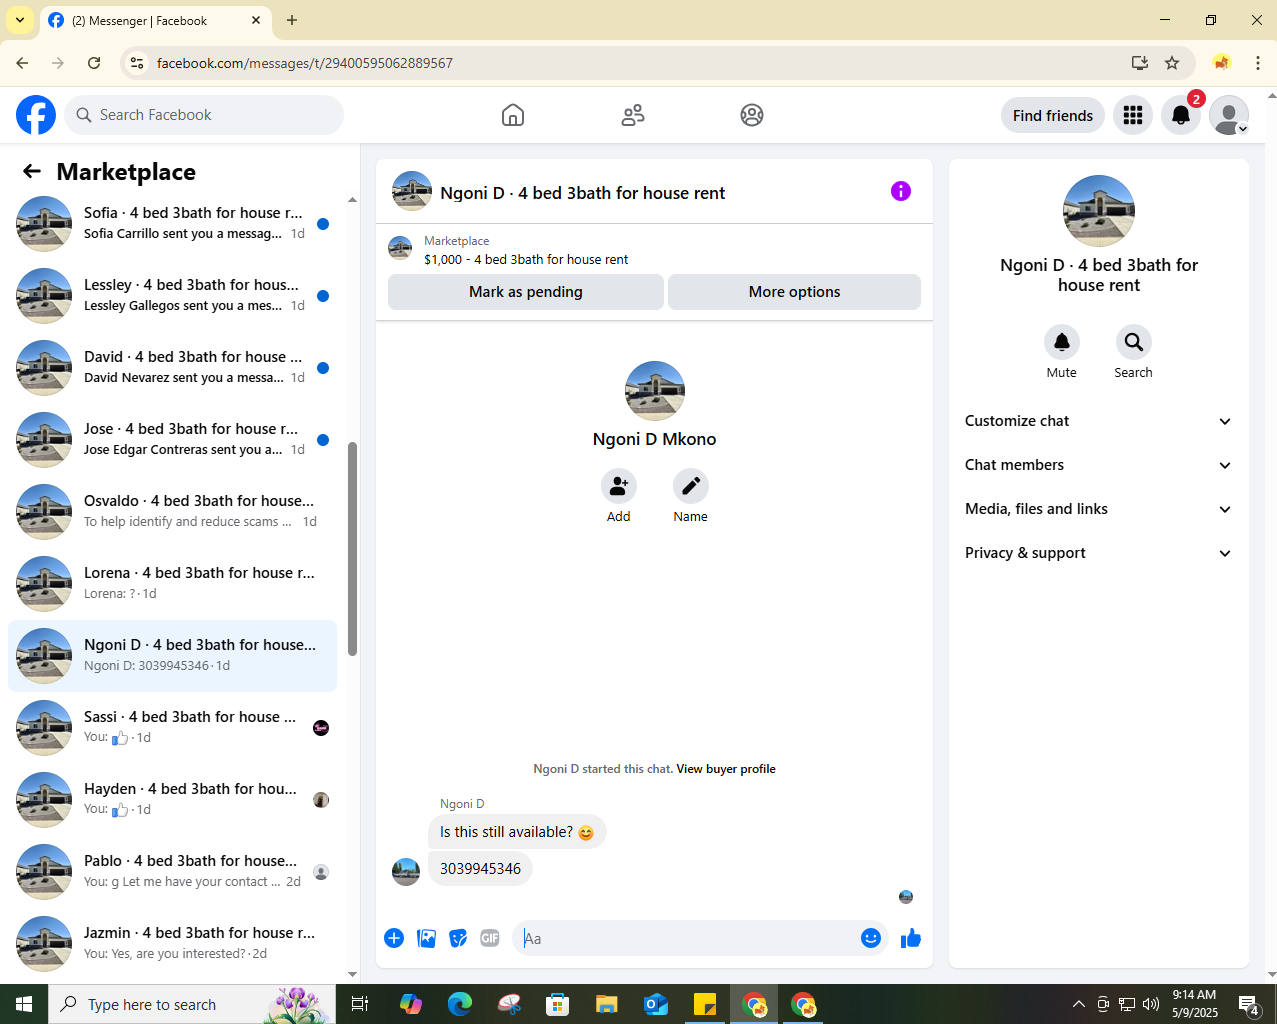The height and width of the screenshot is (1024, 1277).
Task: Select the Messenger Facebook browser tab
Action: click(155, 21)
